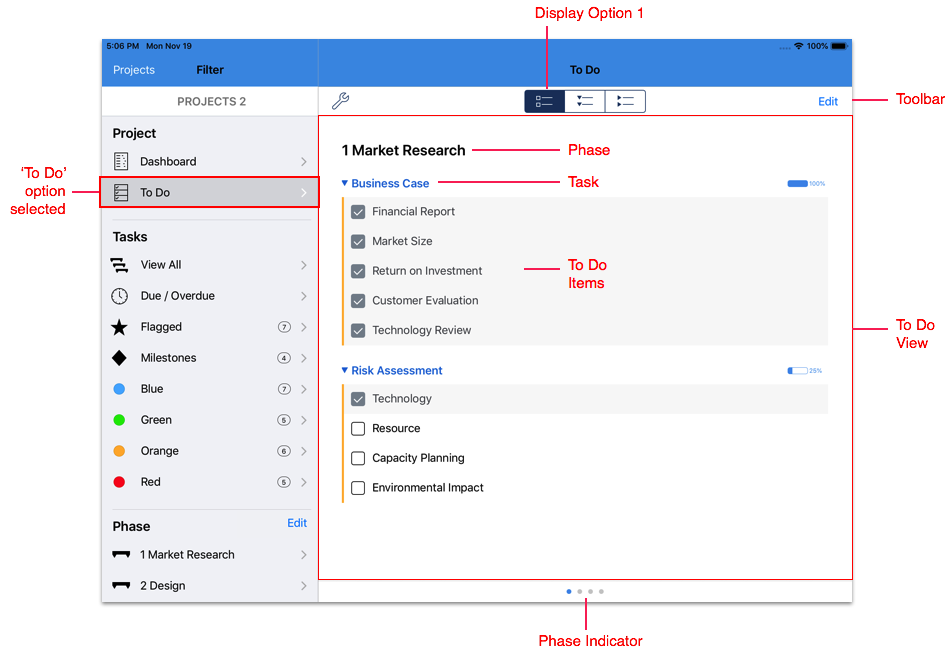Collapse the Risk Assessment task
This screenshot has height=660, width=950.
click(x=345, y=371)
